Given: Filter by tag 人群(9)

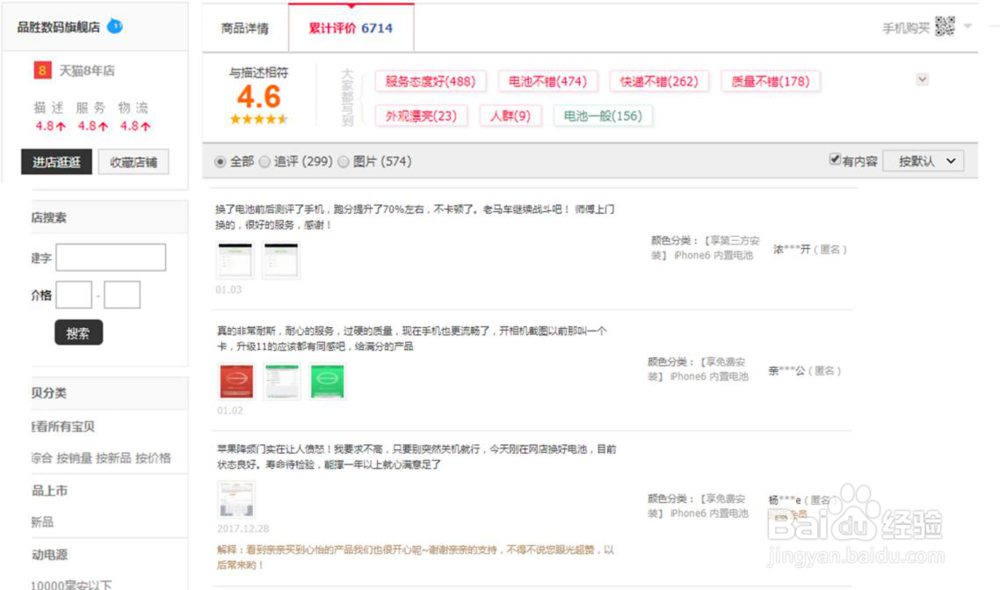Looking at the screenshot, I should pyautogui.click(x=510, y=116).
